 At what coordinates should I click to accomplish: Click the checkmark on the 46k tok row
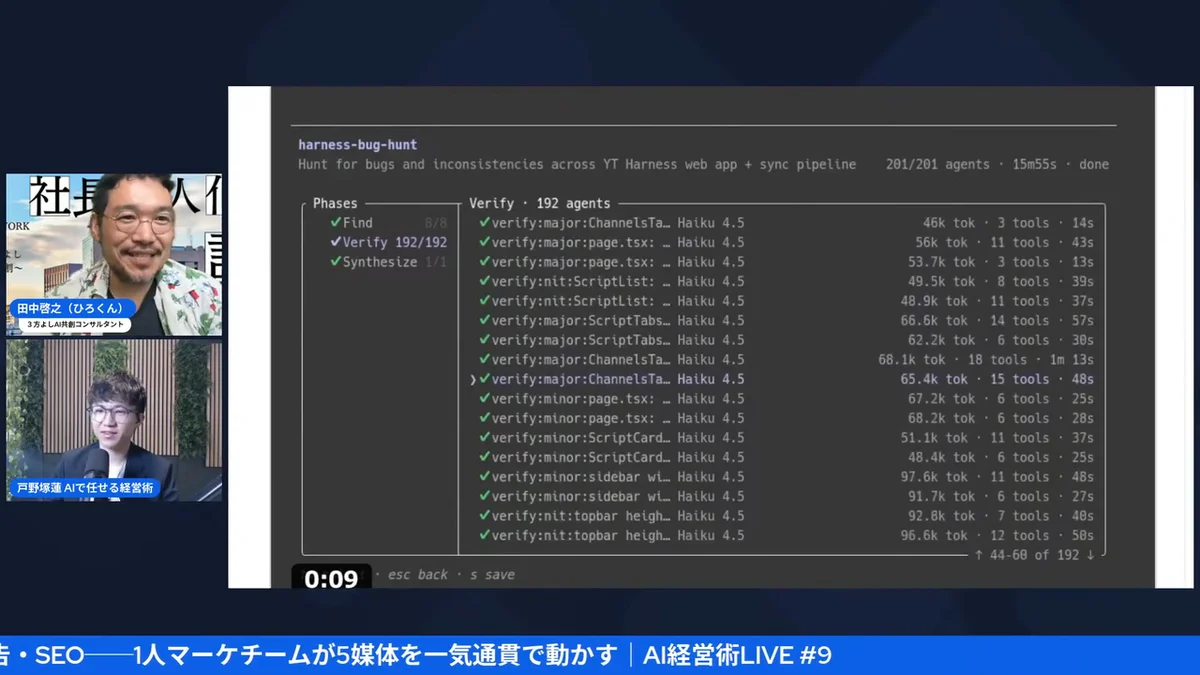pos(484,223)
